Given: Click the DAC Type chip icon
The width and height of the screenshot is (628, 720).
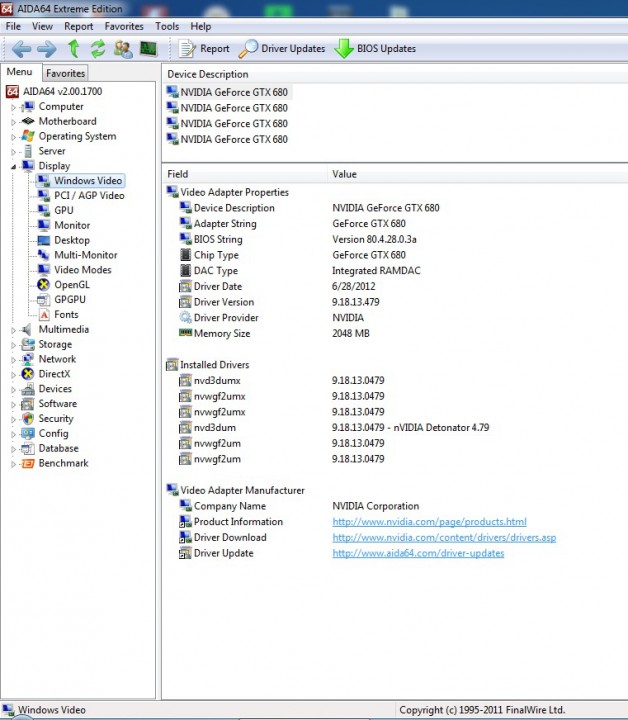Looking at the screenshot, I should point(185,270).
